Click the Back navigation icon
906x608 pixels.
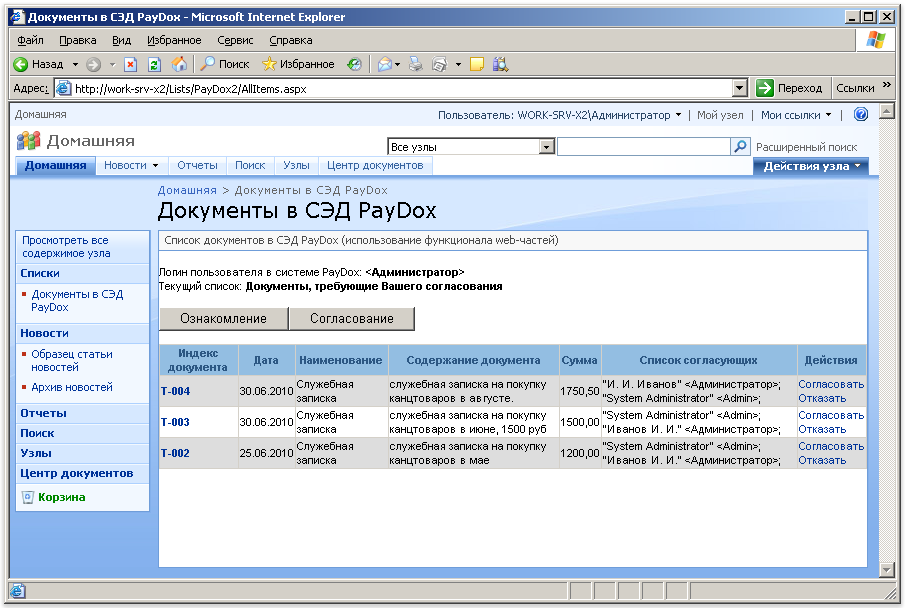(x=21, y=63)
